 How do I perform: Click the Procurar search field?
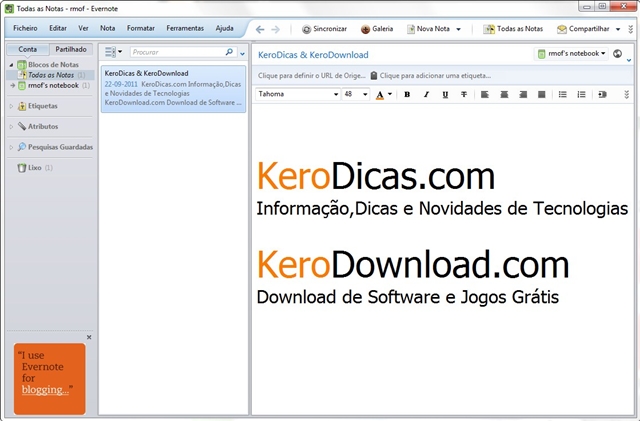pyautogui.click(x=177, y=52)
